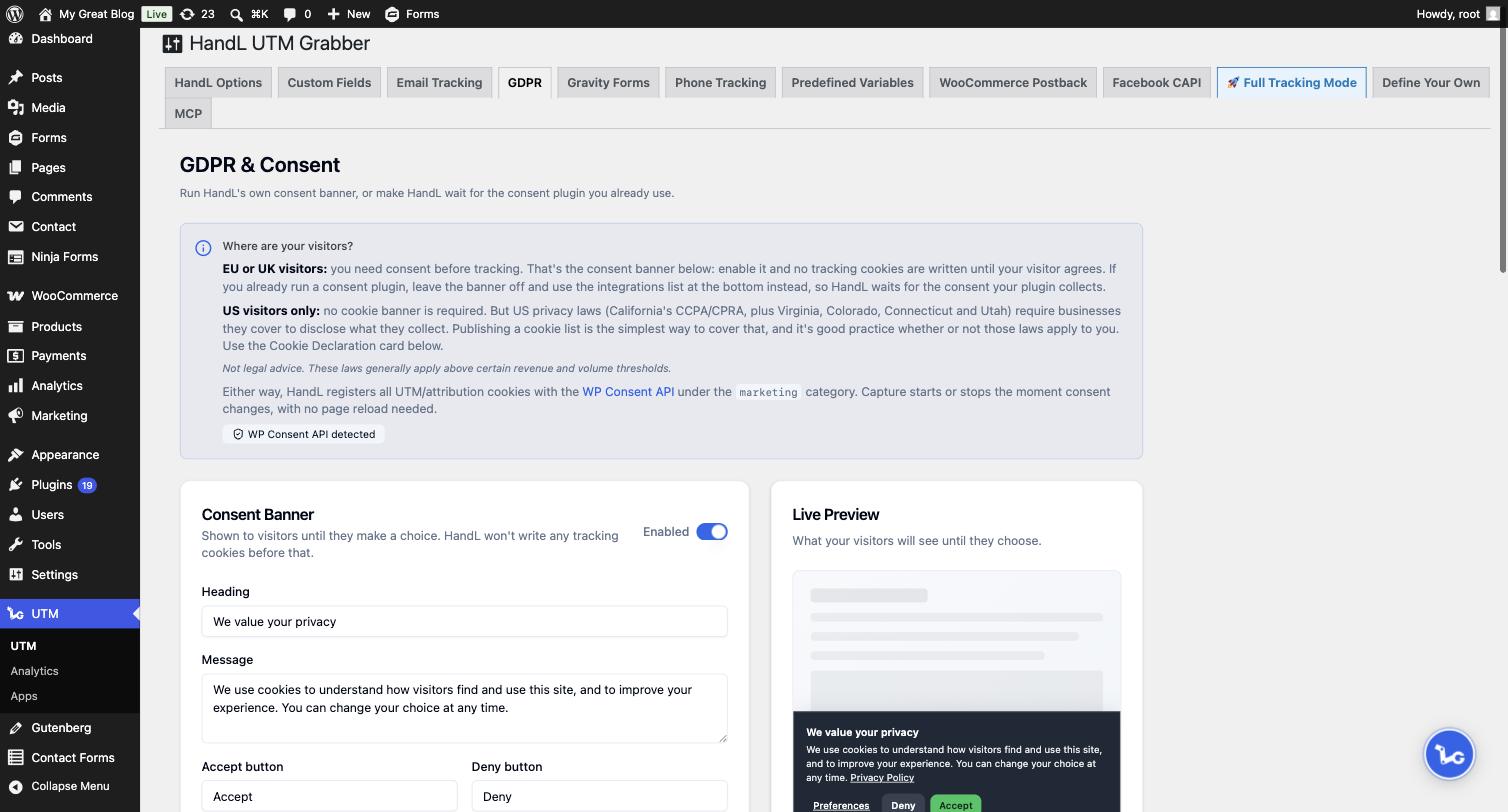Open Apps submenu under UTM
The height and width of the screenshot is (812, 1508).
(24, 697)
